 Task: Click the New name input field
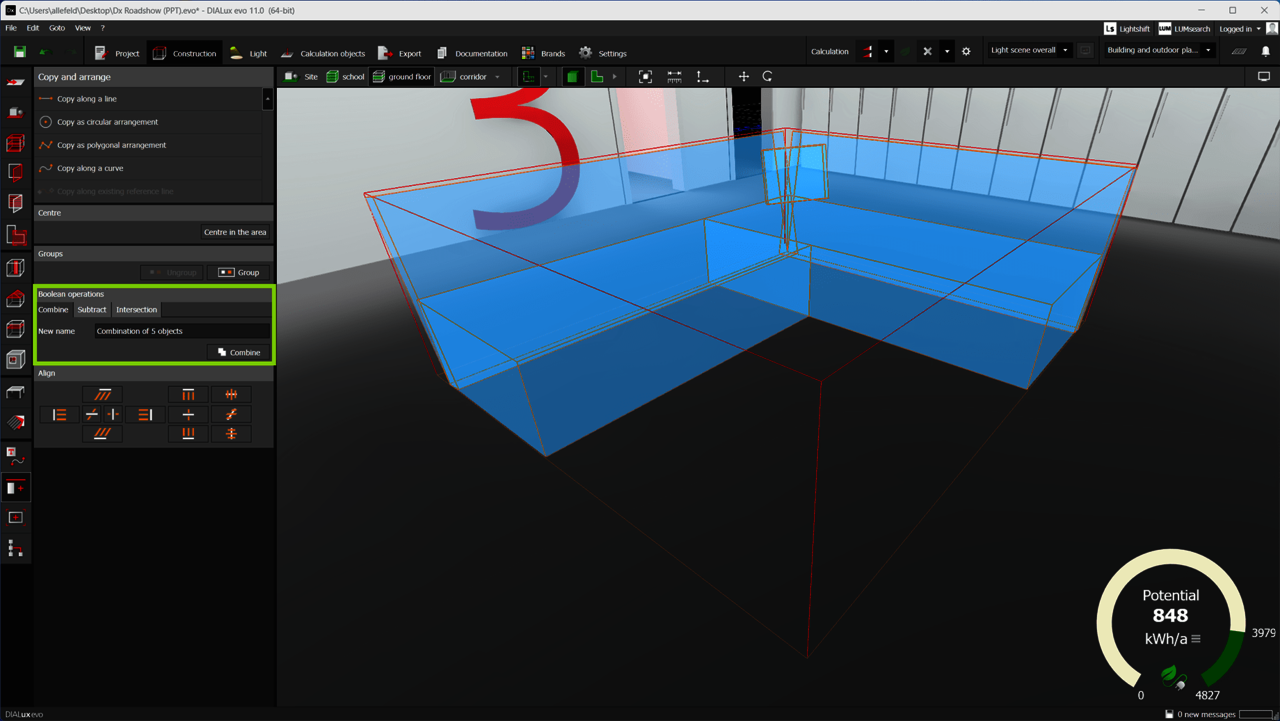point(181,331)
